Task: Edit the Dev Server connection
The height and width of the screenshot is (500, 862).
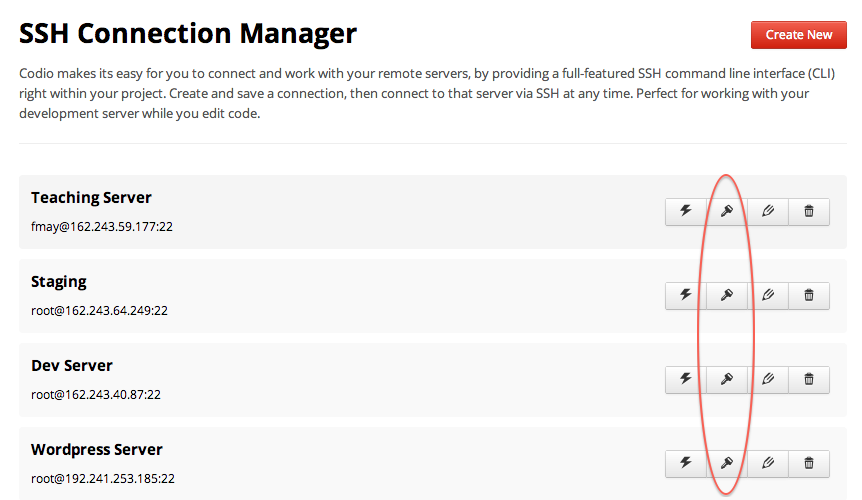Action: coord(768,380)
